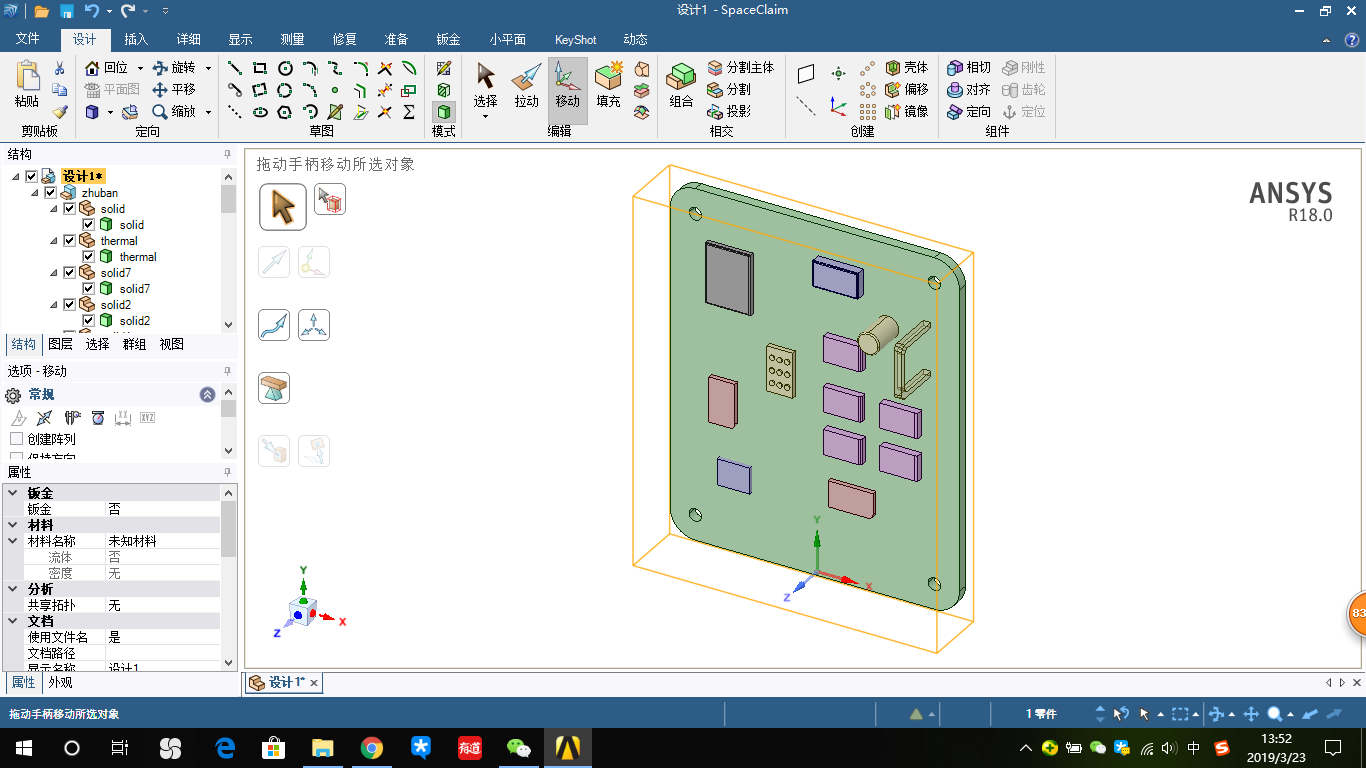Uncheck visibility of the thermal body
Viewport: 1366px width, 768px height.
tap(88, 256)
